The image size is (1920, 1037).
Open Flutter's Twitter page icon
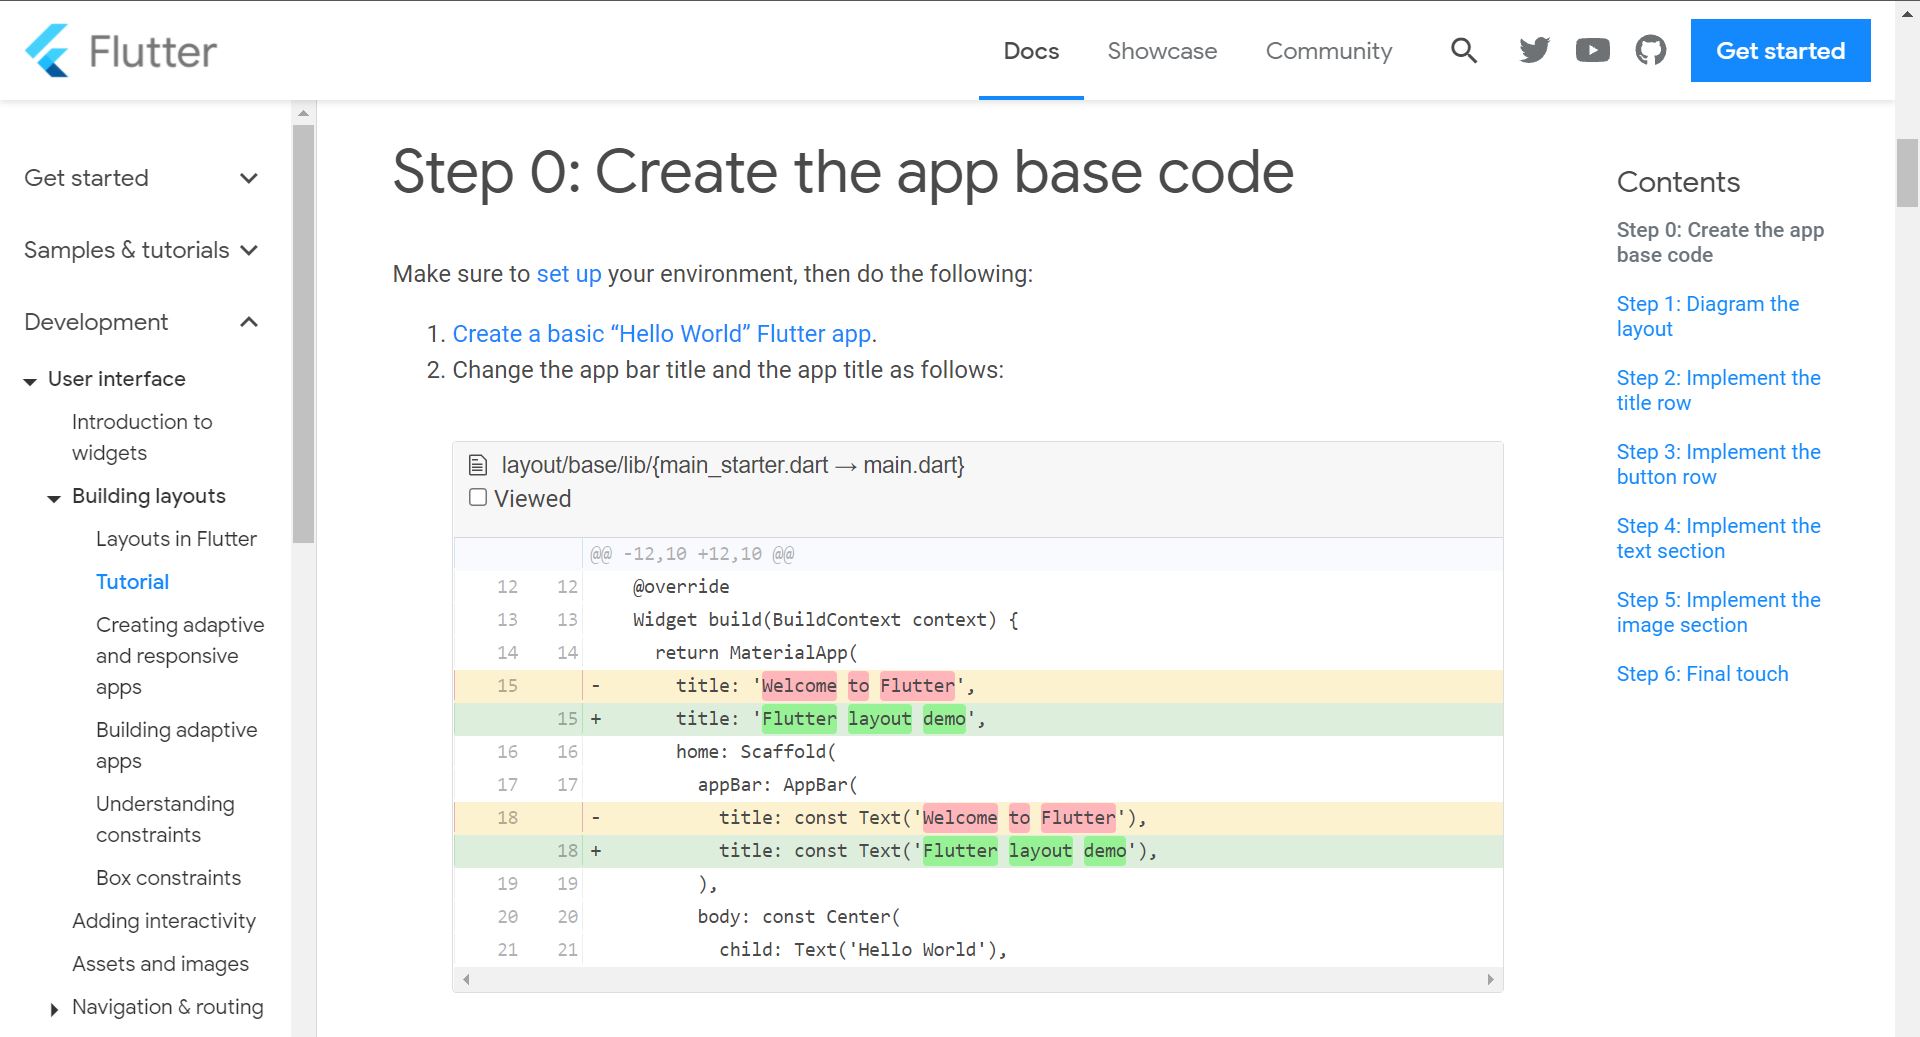(1533, 49)
